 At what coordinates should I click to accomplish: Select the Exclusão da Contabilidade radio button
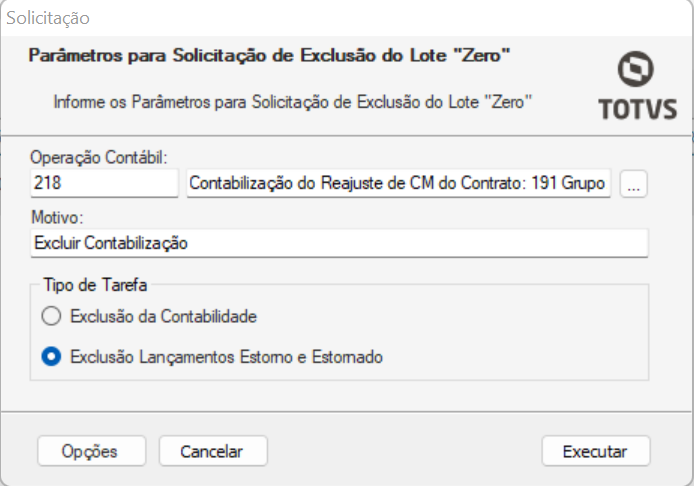click(51, 316)
